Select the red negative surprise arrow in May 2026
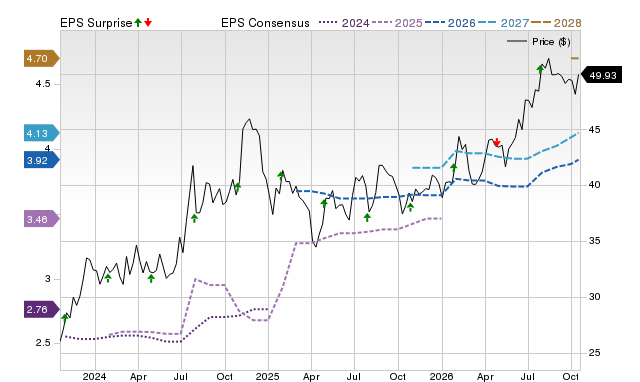 497,142
